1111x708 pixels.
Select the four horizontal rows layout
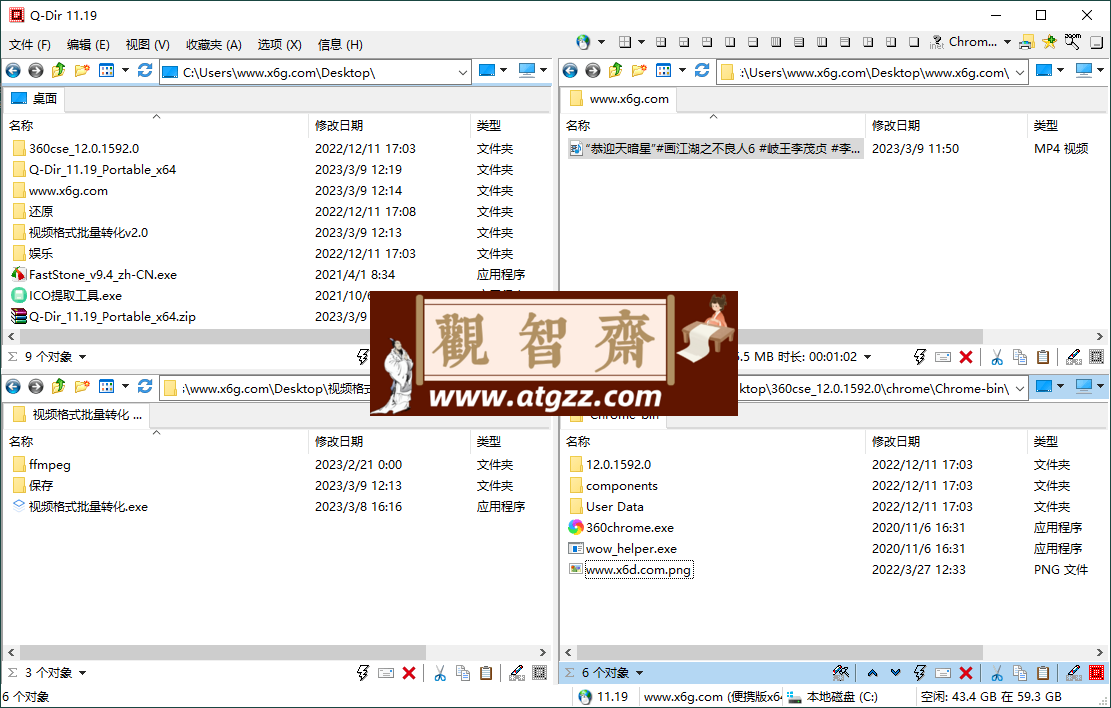pyautogui.click(x=799, y=43)
